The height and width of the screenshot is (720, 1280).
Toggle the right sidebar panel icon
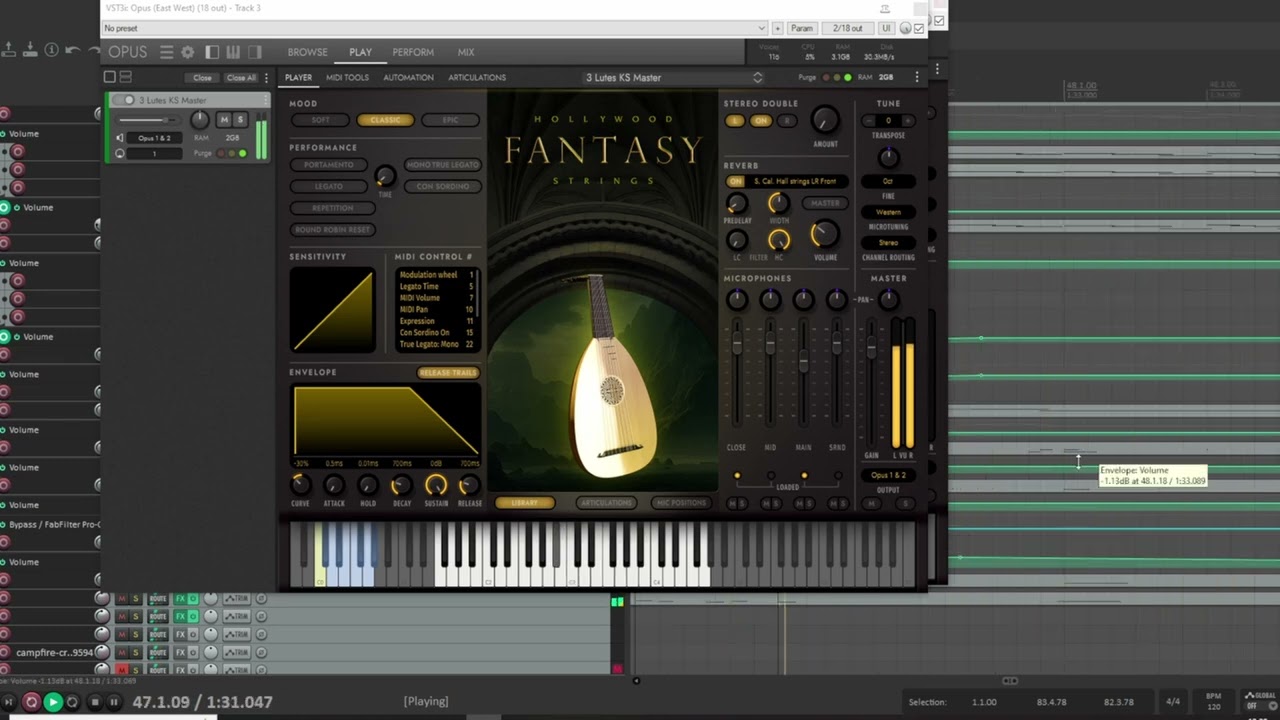click(254, 52)
